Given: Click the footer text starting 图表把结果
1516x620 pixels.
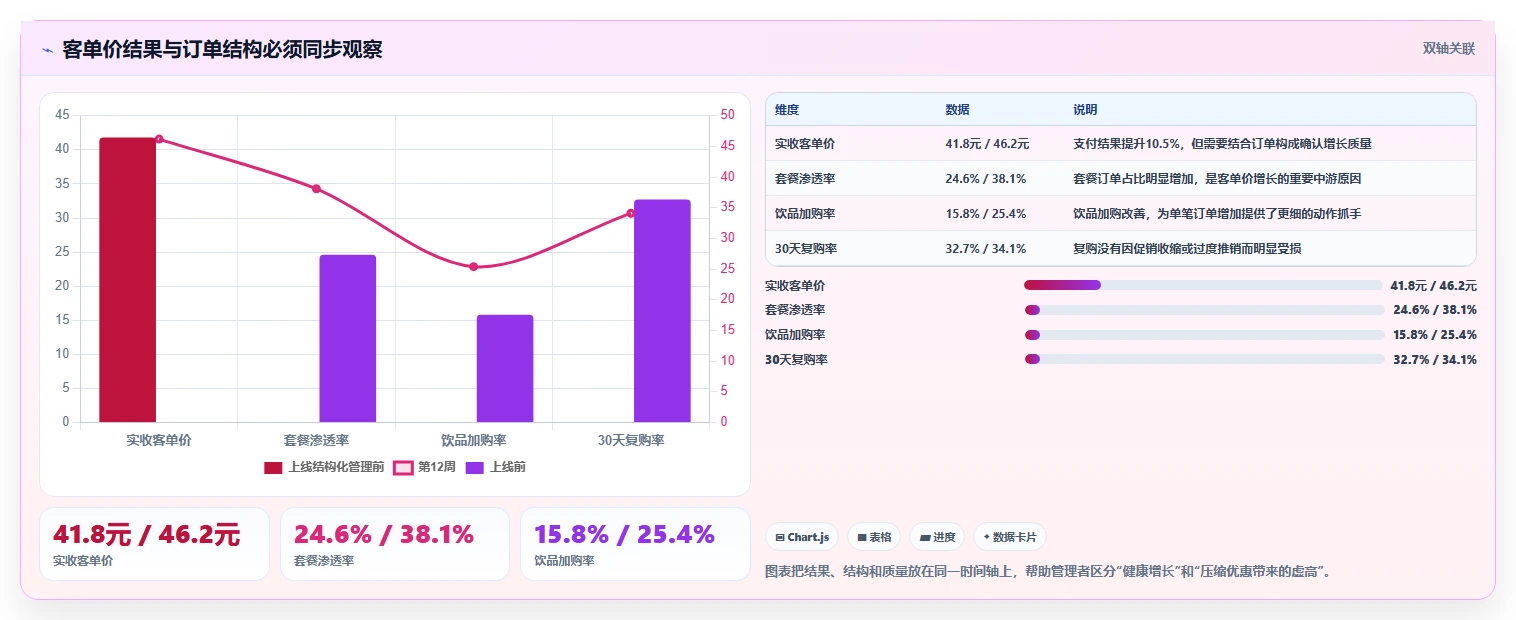Looking at the screenshot, I should (x=1047, y=572).
